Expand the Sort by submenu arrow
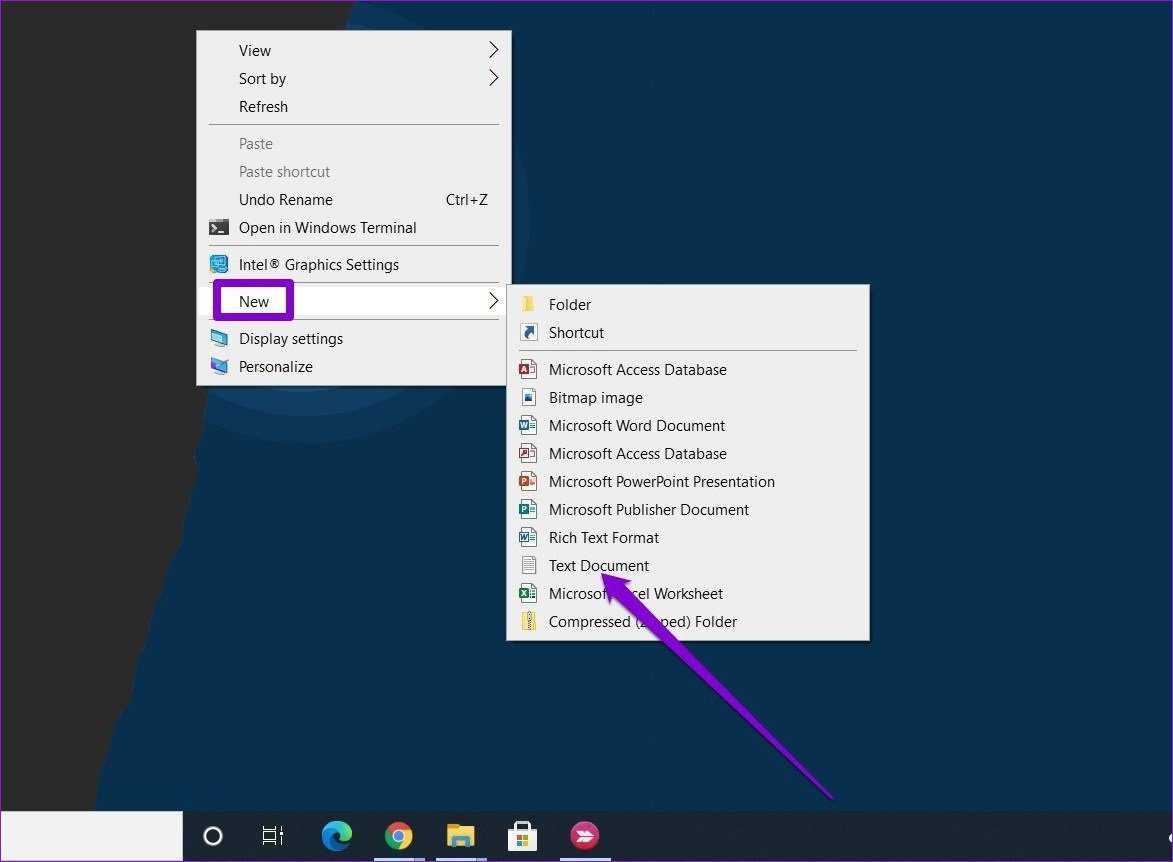The height and width of the screenshot is (862, 1173). click(x=493, y=78)
